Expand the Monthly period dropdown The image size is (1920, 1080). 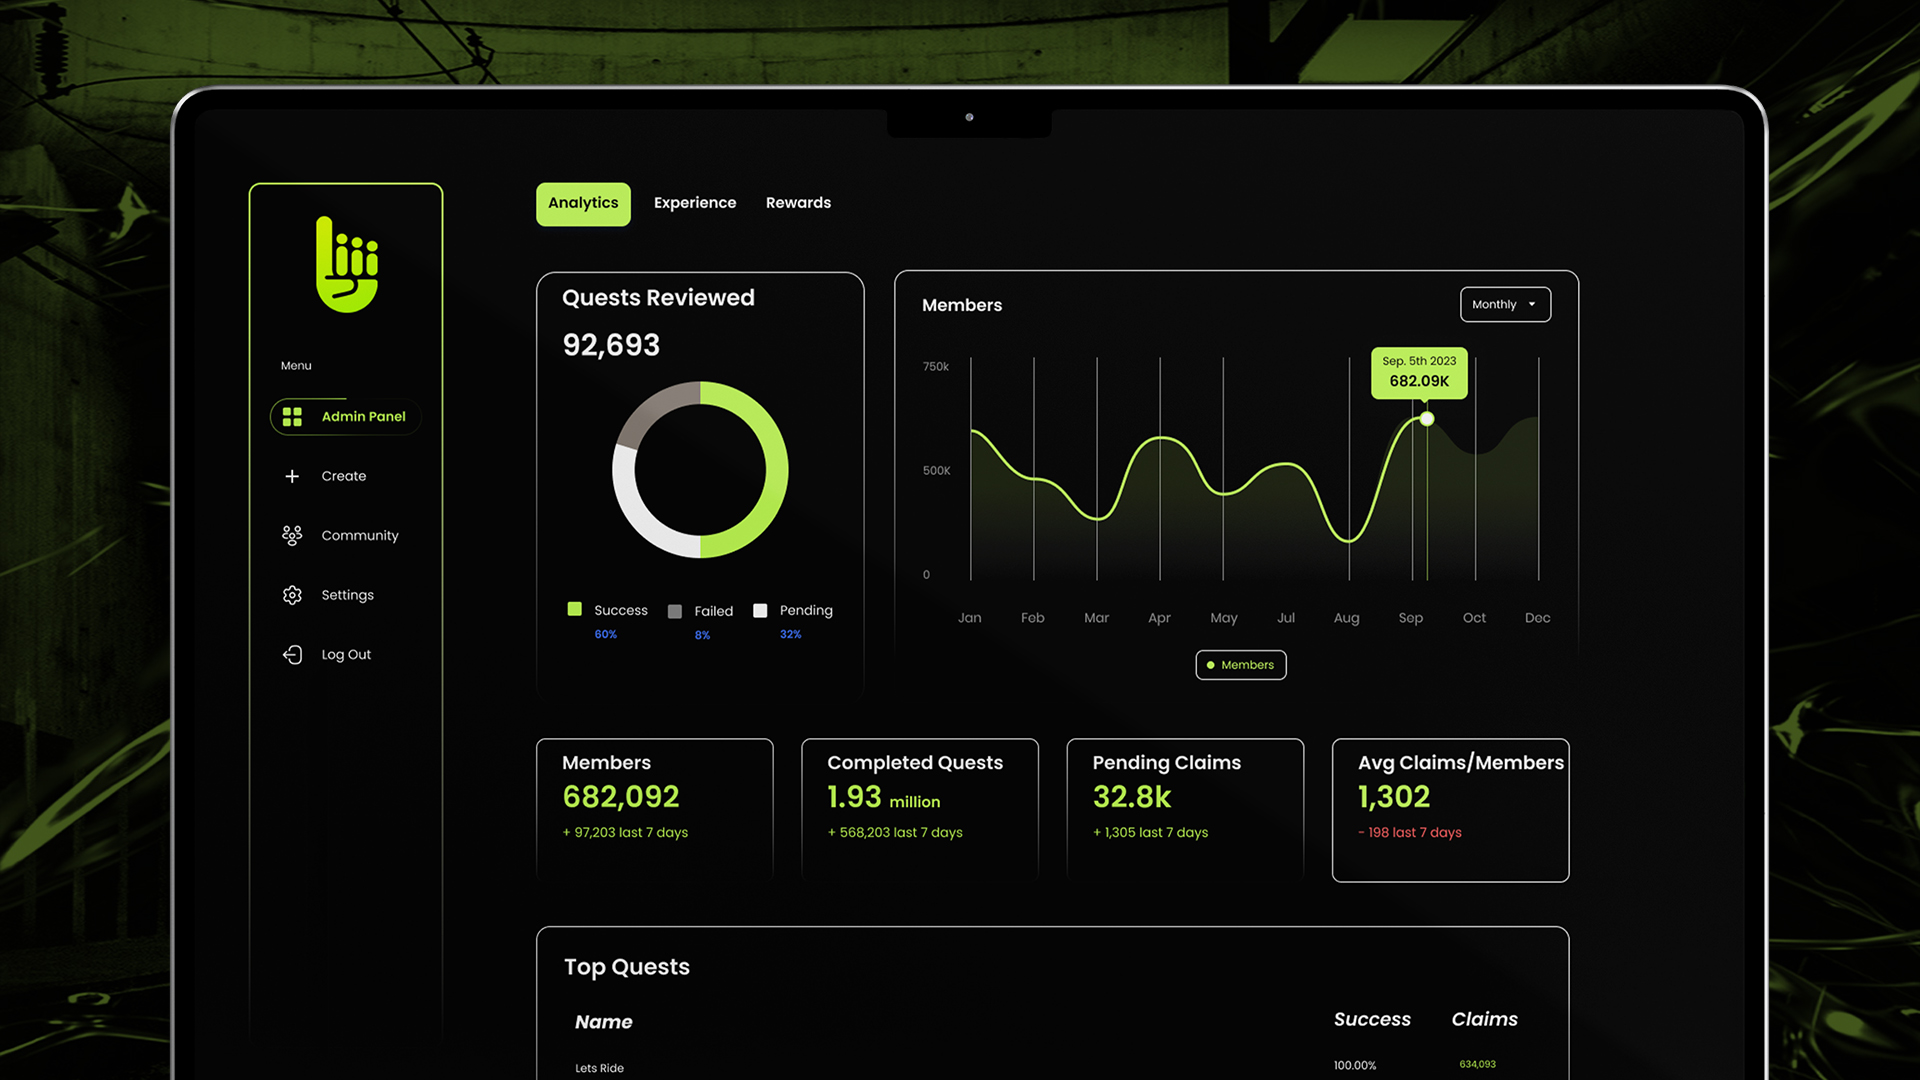click(x=1505, y=304)
